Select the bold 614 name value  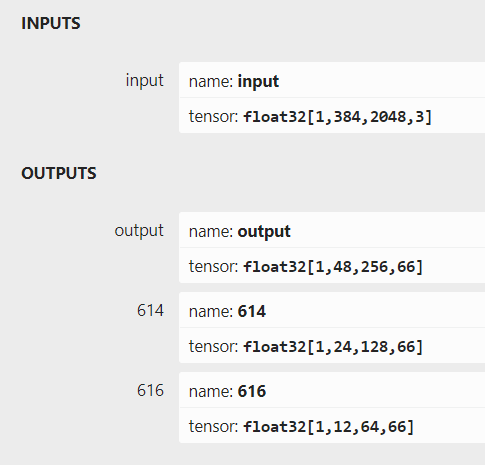252,312
